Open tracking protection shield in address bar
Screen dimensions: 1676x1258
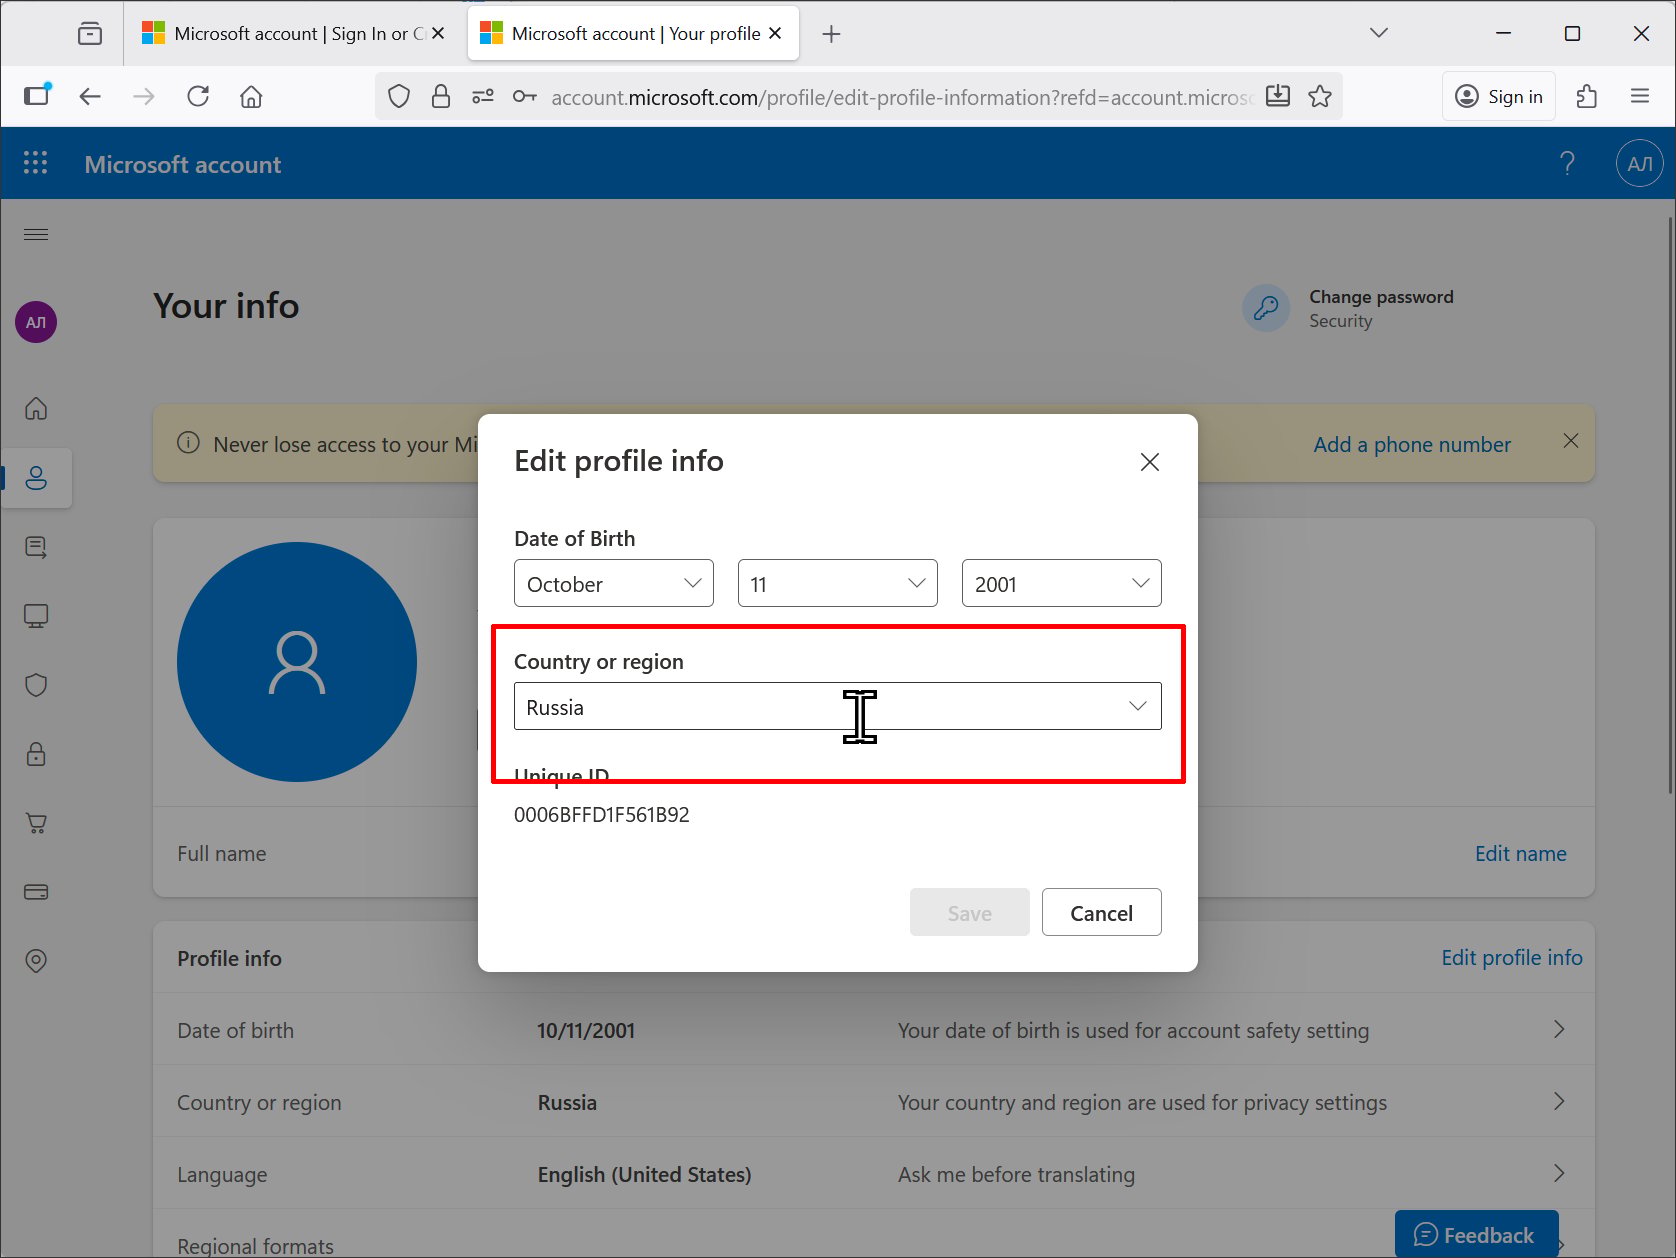click(x=399, y=96)
